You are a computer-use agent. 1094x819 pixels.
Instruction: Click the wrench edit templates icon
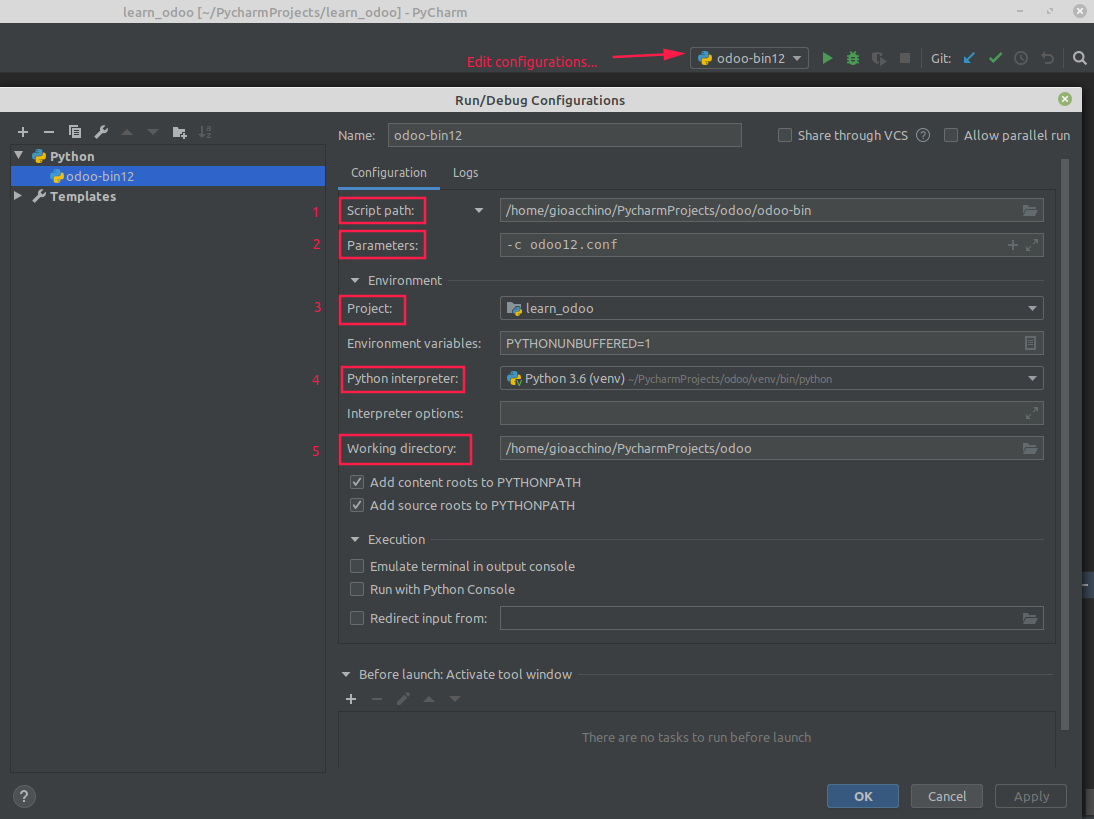pos(100,131)
